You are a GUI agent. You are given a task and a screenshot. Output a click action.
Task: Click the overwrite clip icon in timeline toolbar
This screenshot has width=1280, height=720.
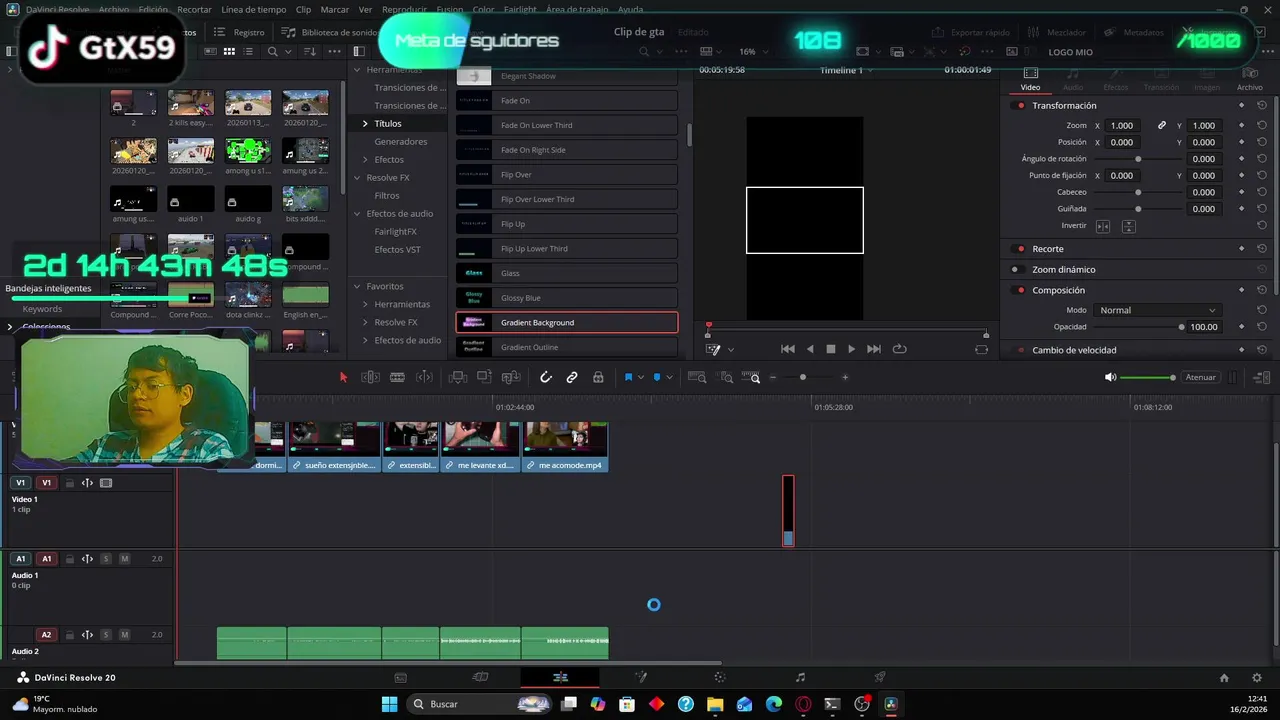[x=484, y=377]
